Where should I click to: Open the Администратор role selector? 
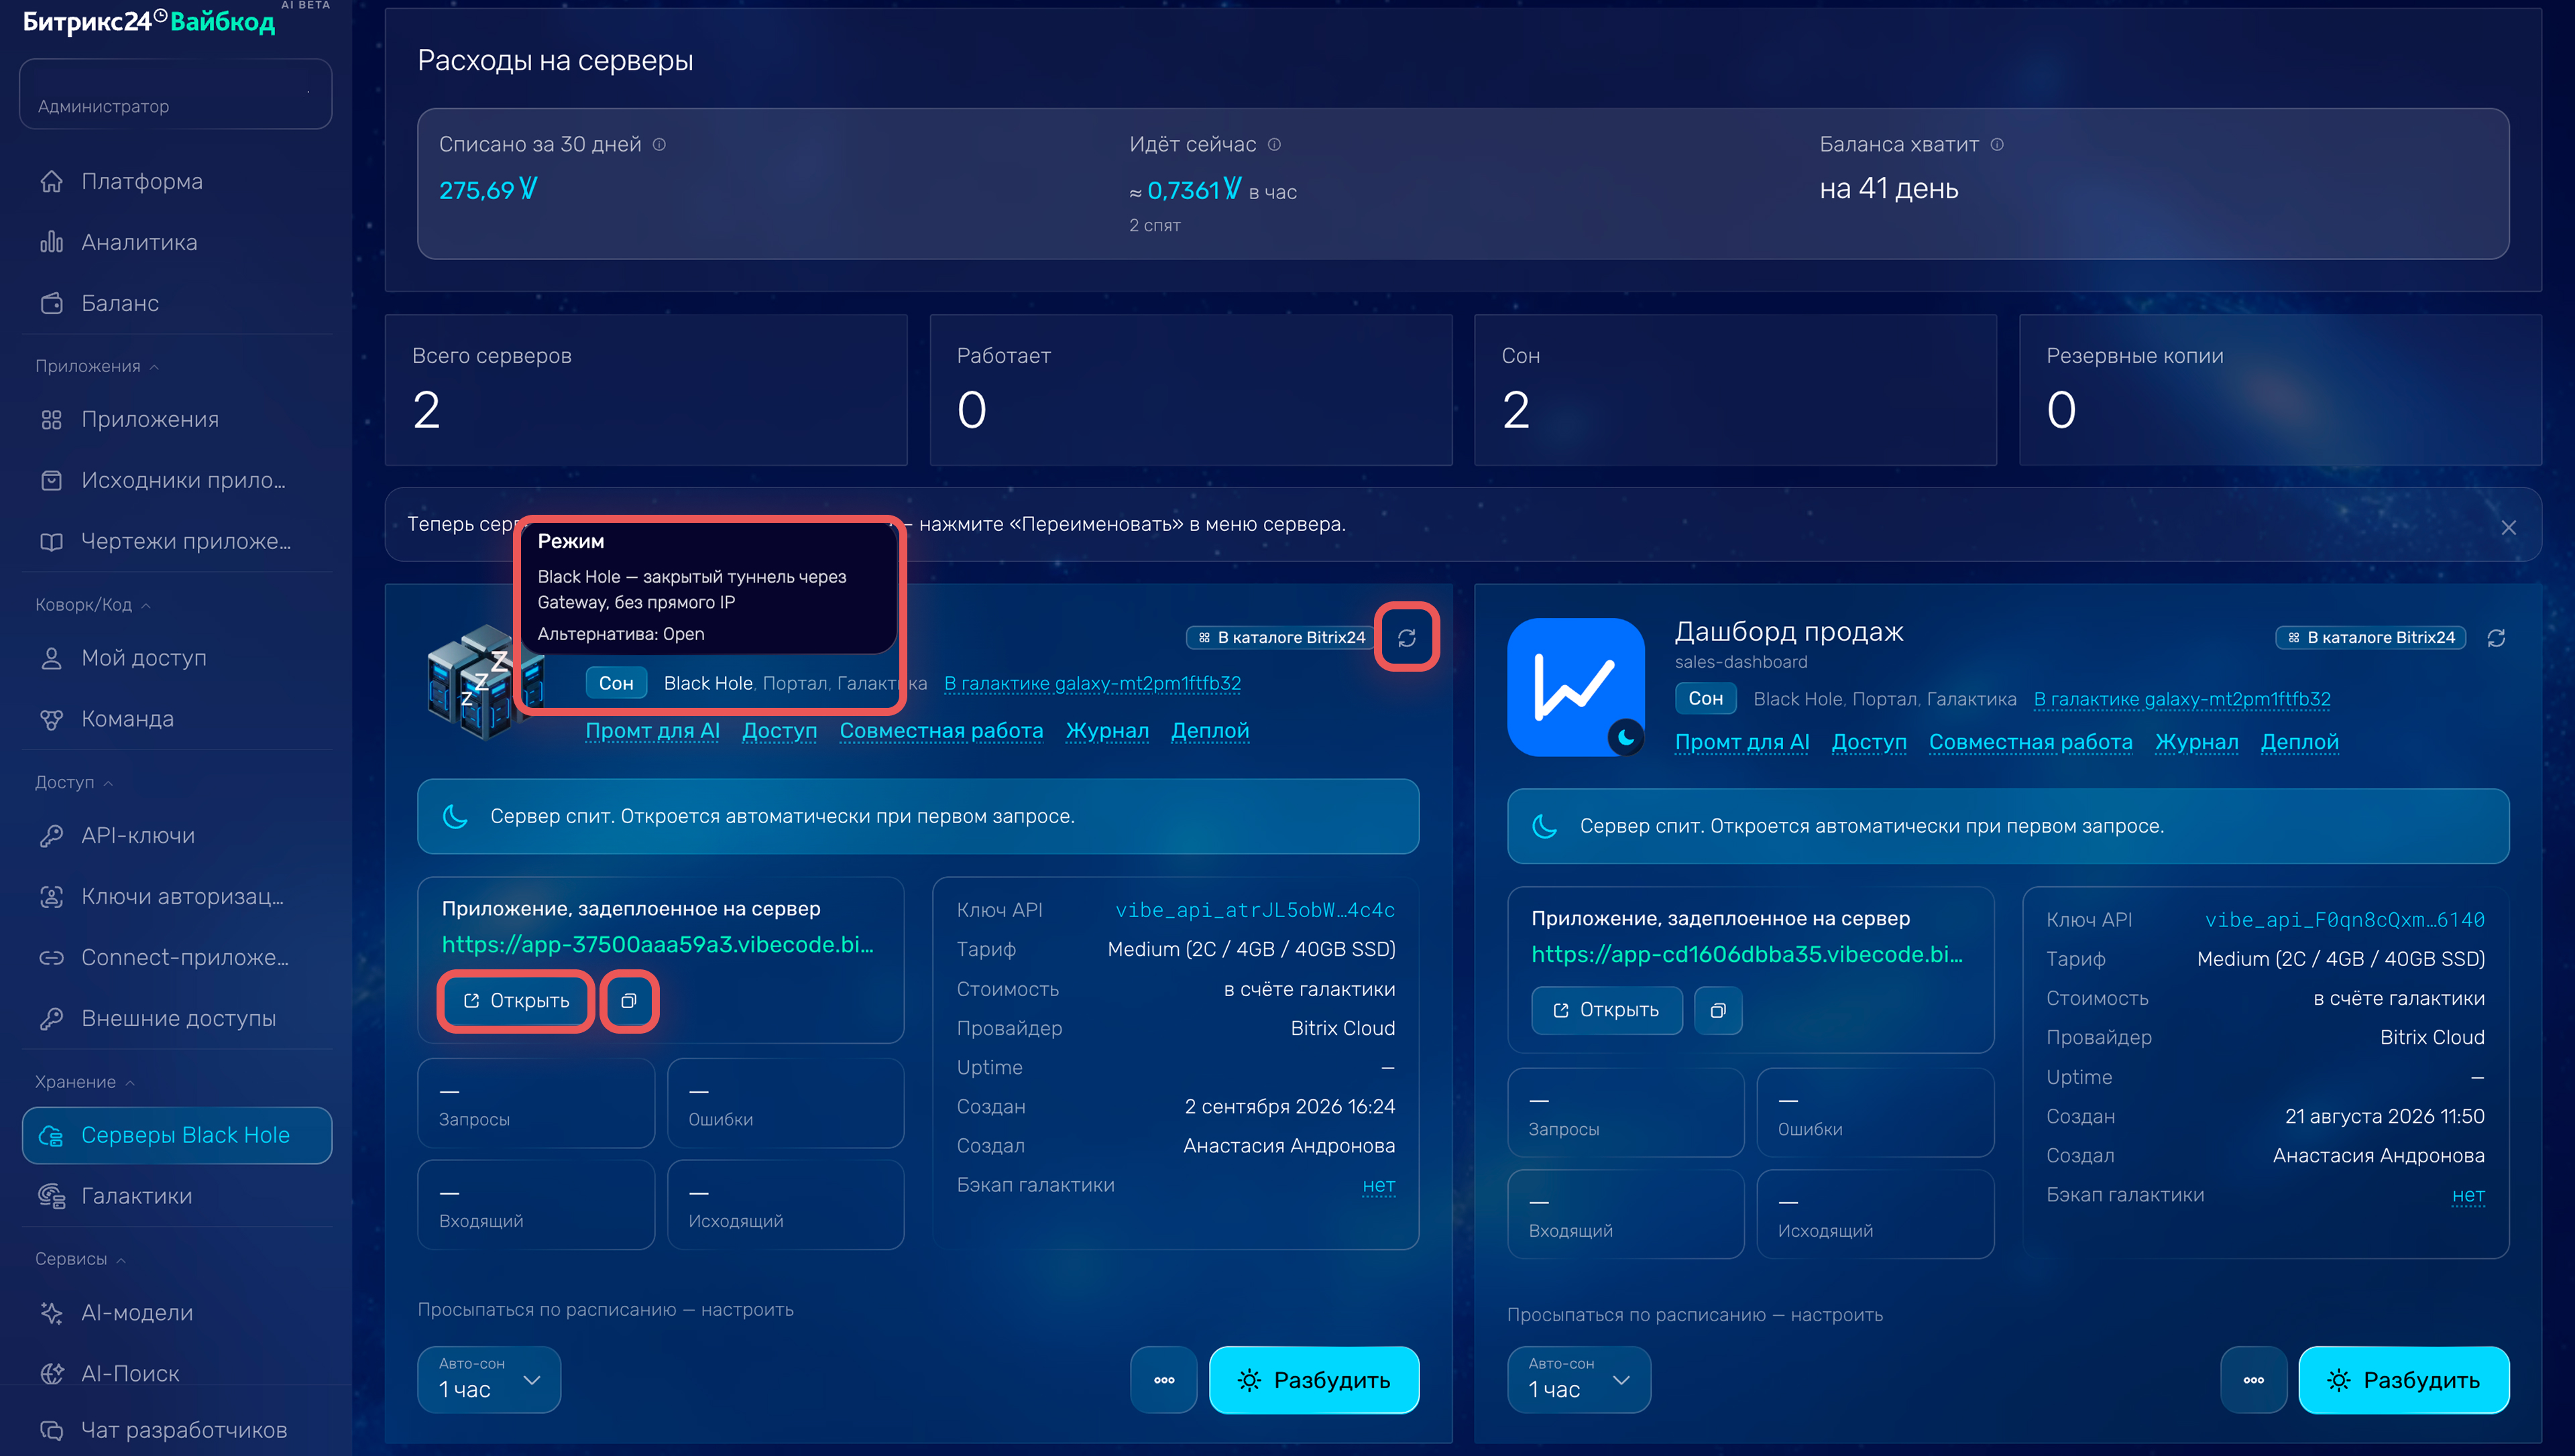[176, 94]
